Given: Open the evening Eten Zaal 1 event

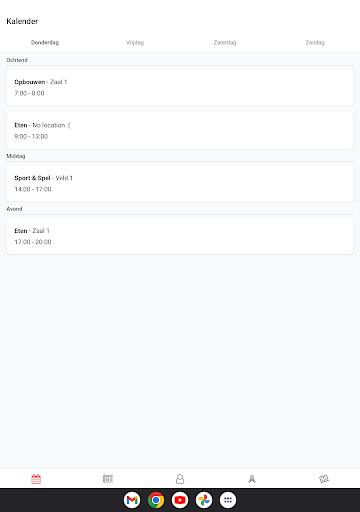Looking at the screenshot, I should [180, 236].
